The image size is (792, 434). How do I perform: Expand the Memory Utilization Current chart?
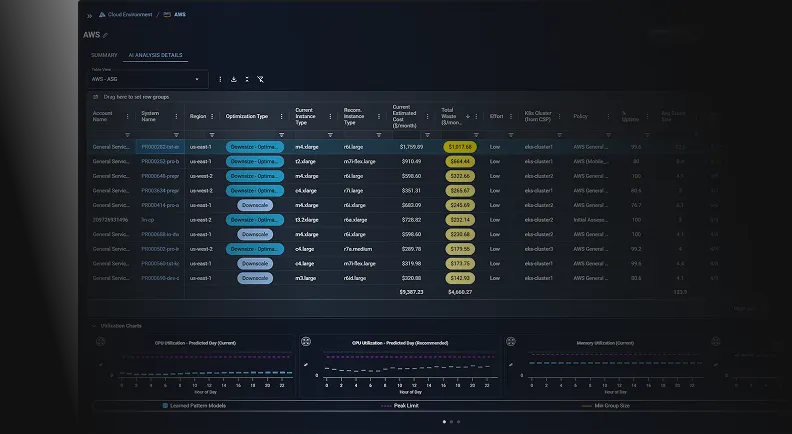[511, 342]
